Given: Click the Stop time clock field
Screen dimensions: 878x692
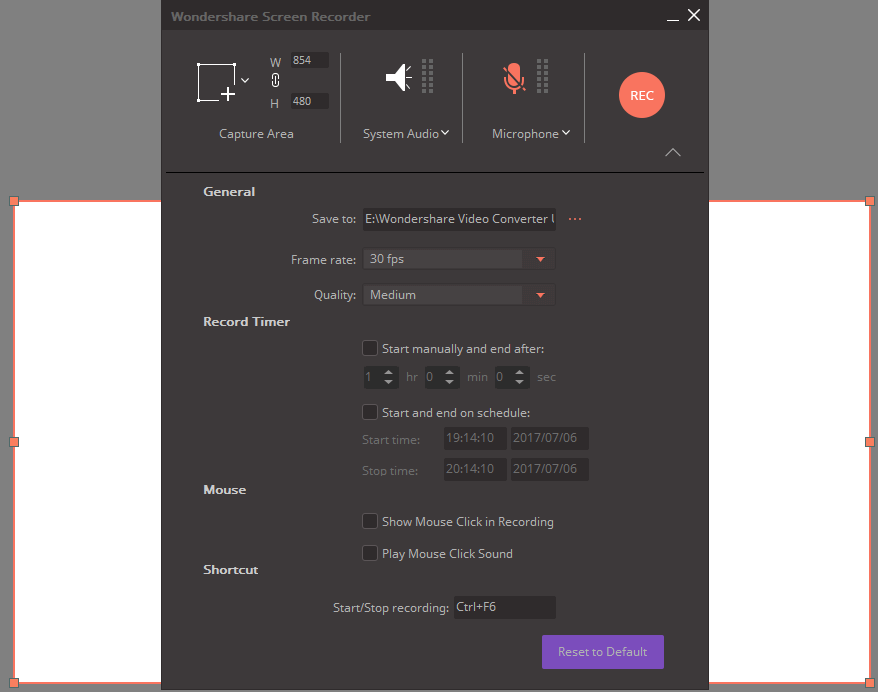Looking at the screenshot, I should [x=475, y=469].
